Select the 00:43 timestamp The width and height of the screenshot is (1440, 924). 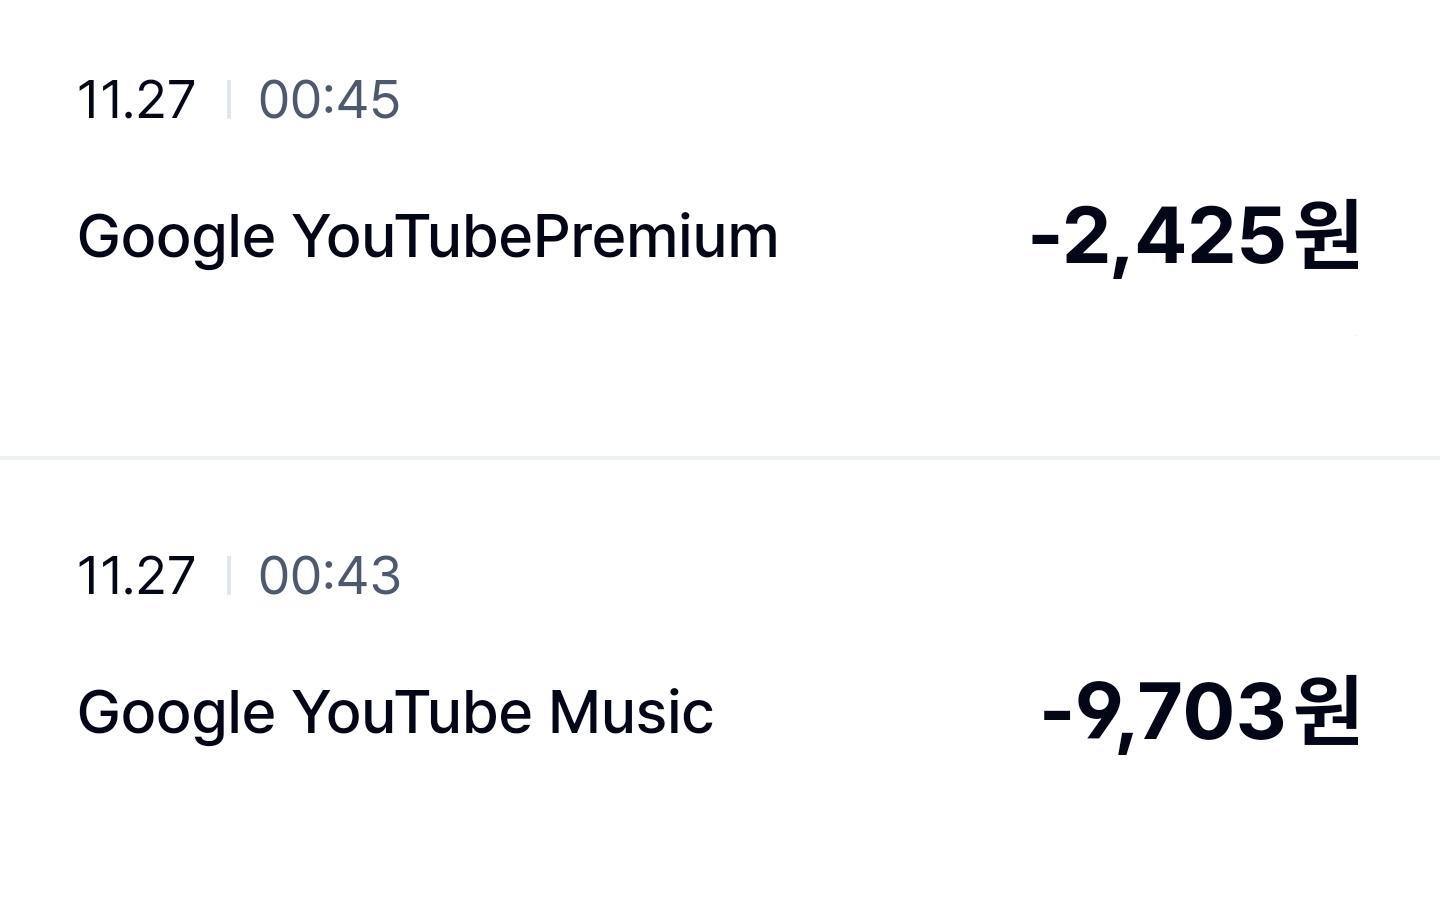click(329, 576)
